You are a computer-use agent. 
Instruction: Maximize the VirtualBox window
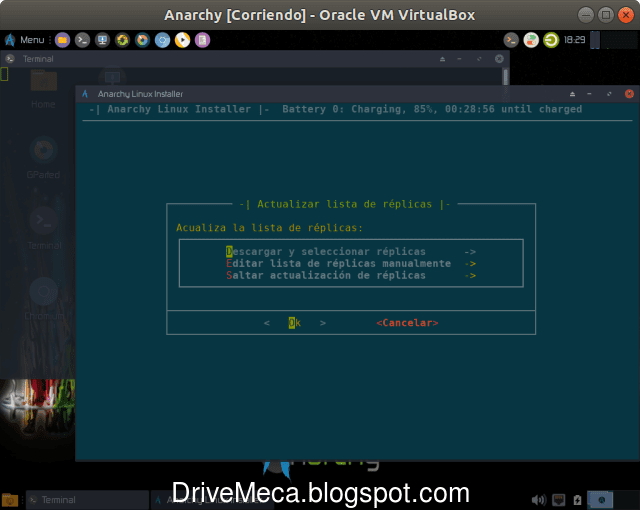tap(606, 15)
